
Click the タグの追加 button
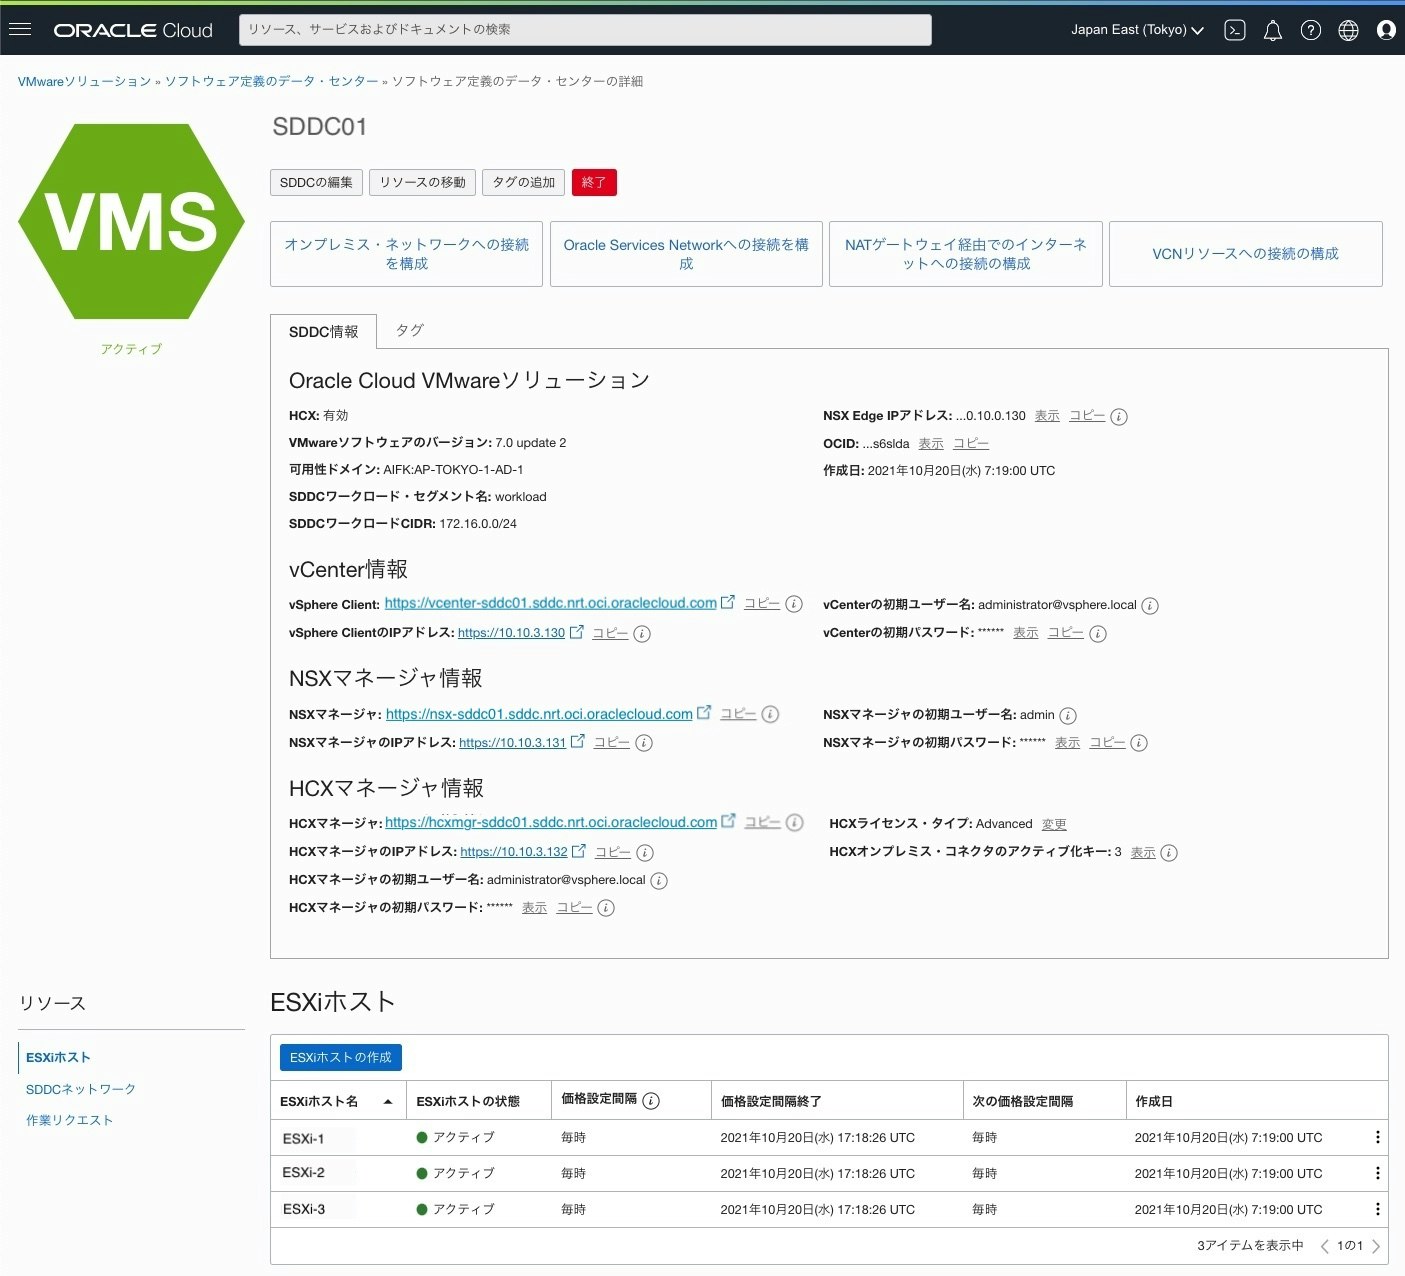click(523, 182)
